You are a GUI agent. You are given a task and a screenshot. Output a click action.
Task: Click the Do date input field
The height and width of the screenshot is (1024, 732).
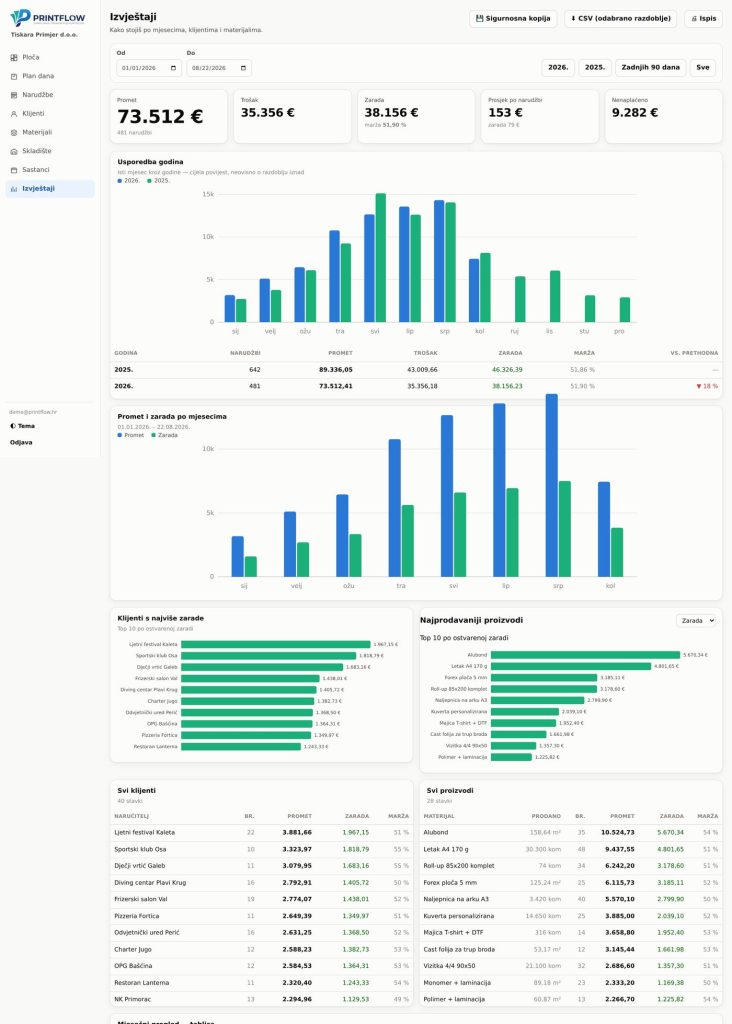[x=219, y=68]
